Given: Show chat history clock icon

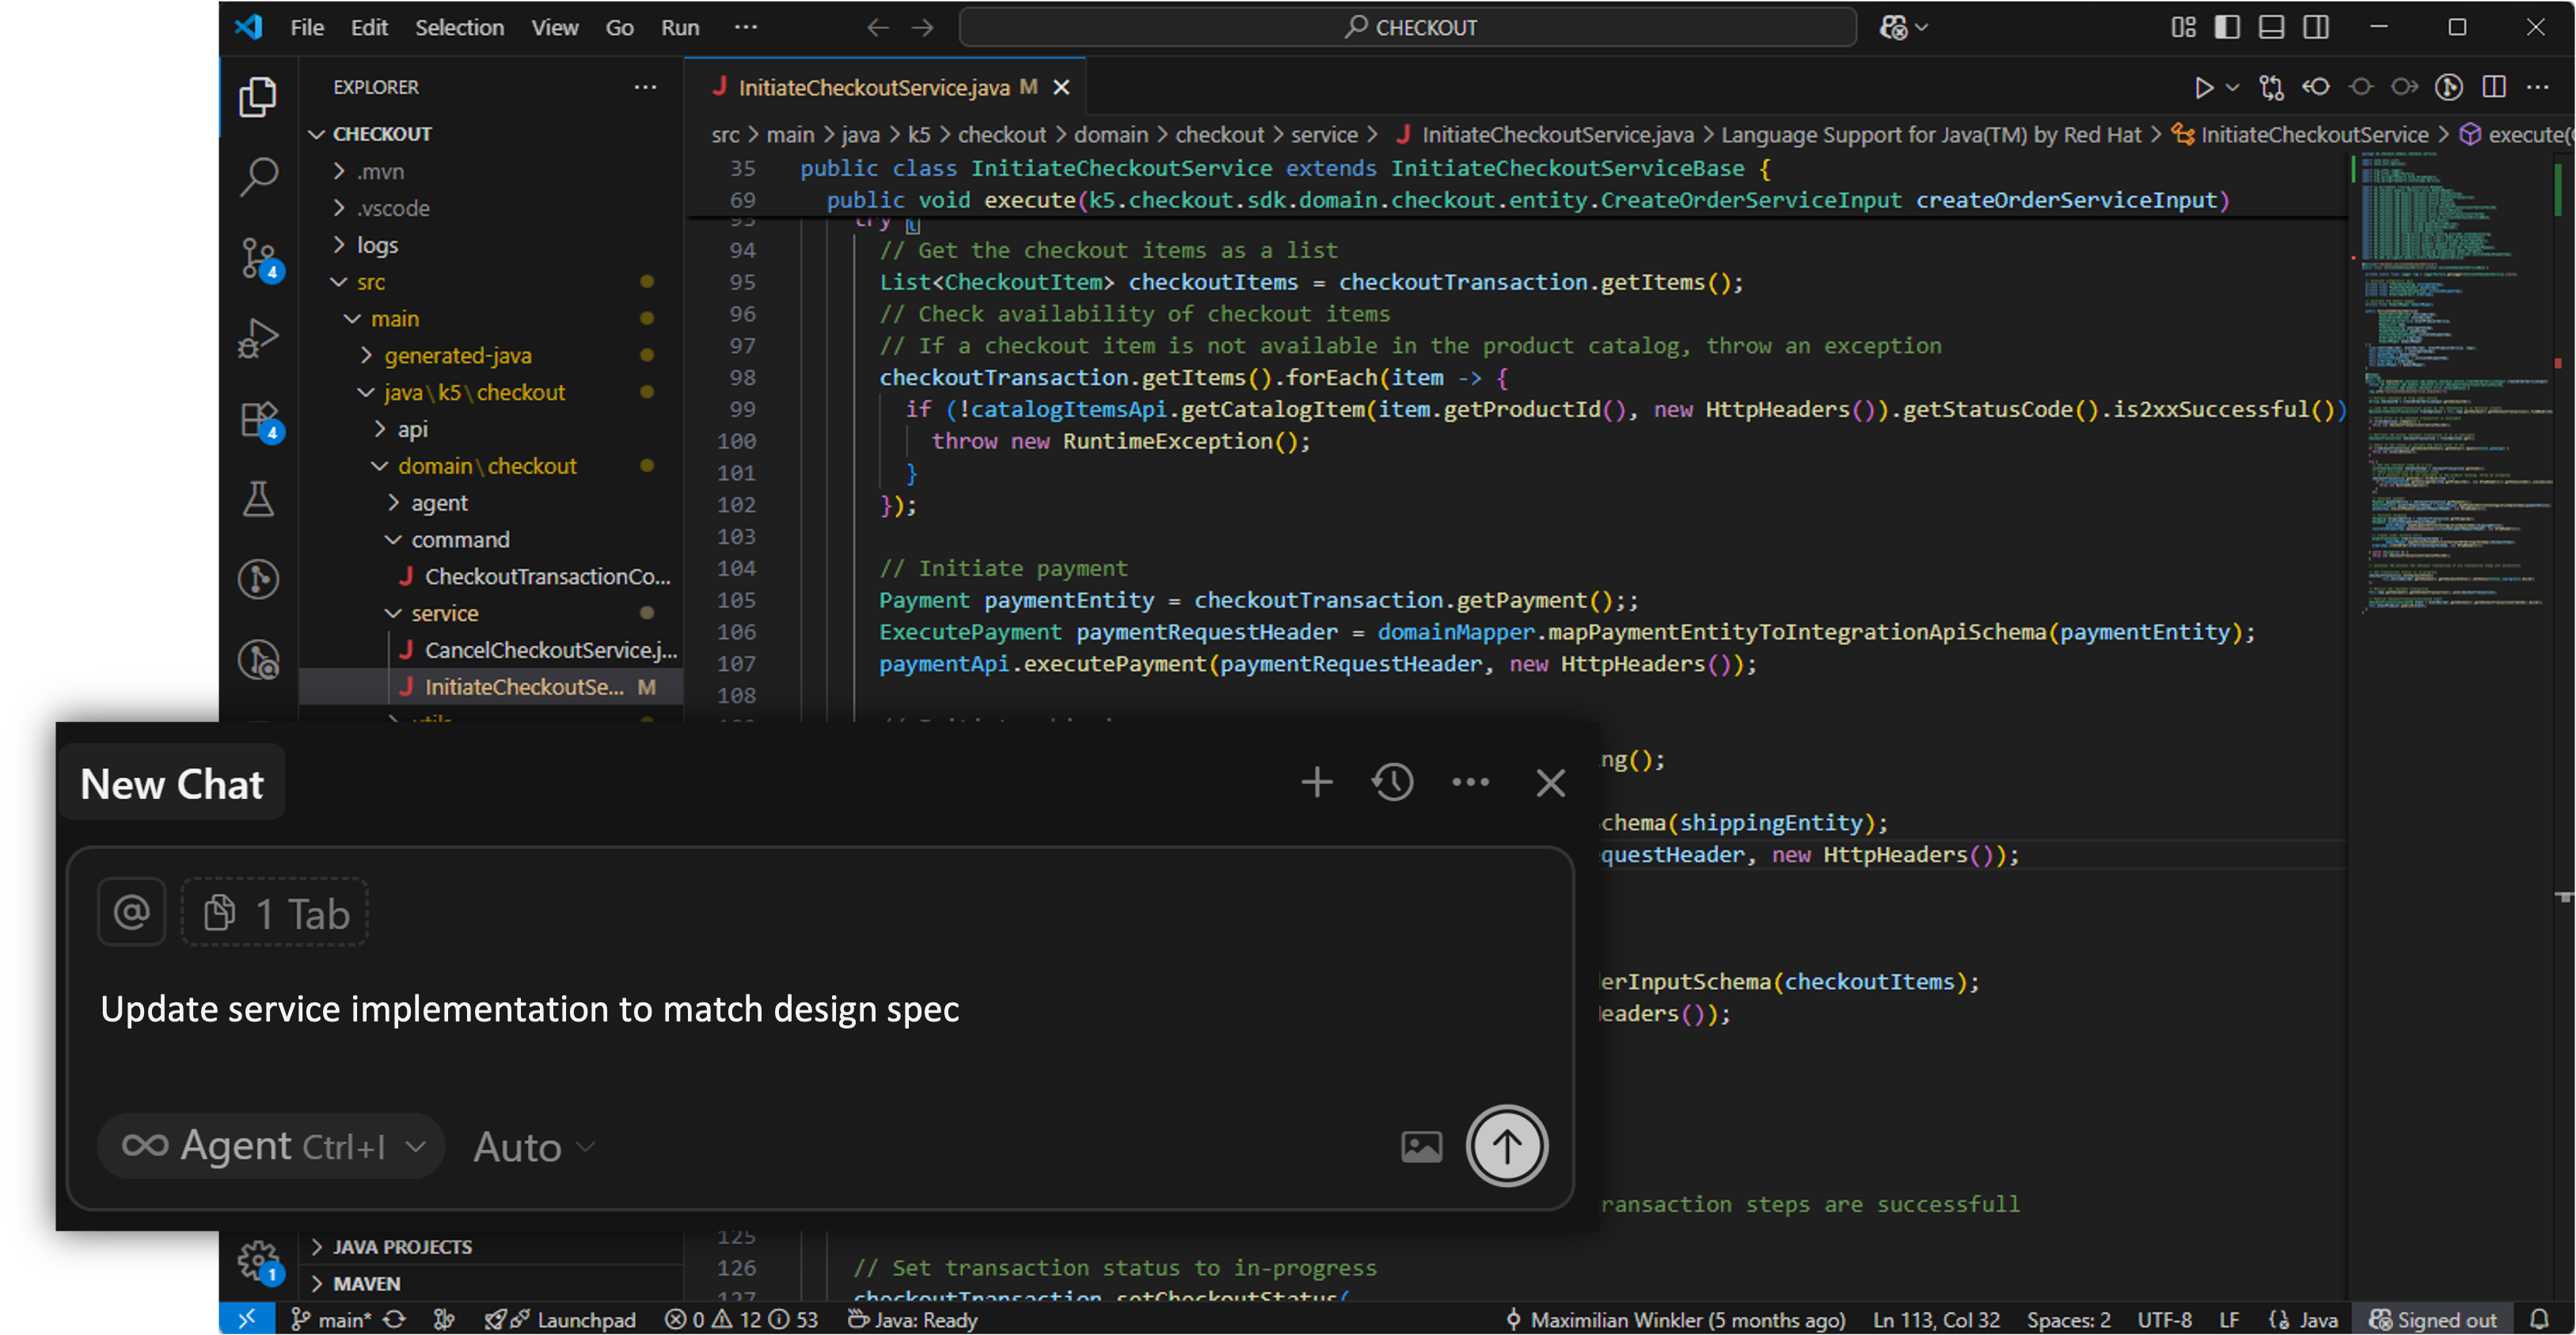Looking at the screenshot, I should 1393,782.
